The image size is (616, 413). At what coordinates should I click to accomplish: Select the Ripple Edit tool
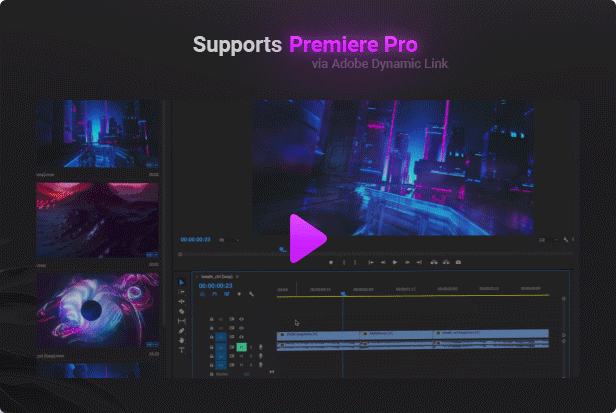tap(182, 301)
